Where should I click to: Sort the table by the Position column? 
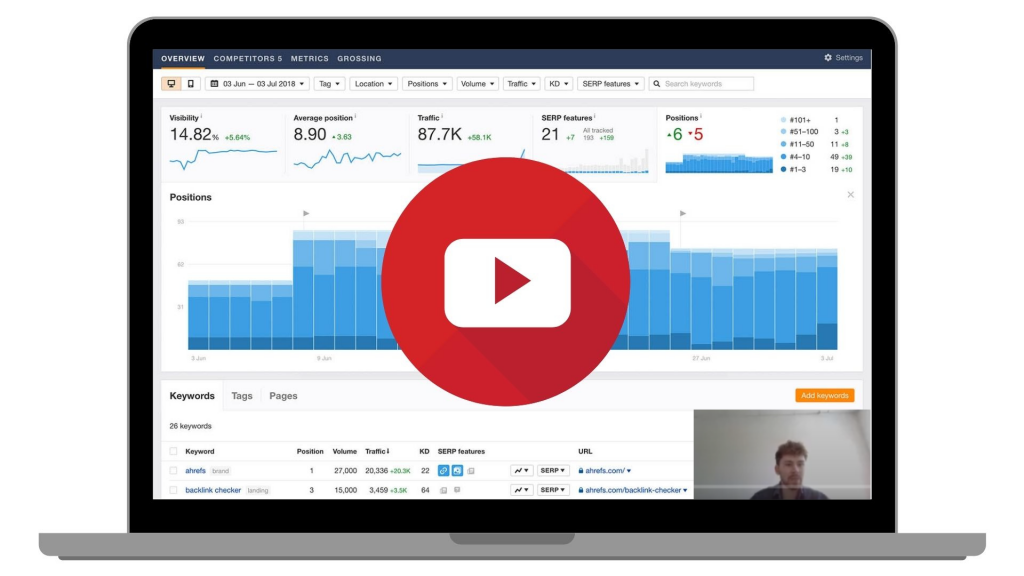pos(310,451)
